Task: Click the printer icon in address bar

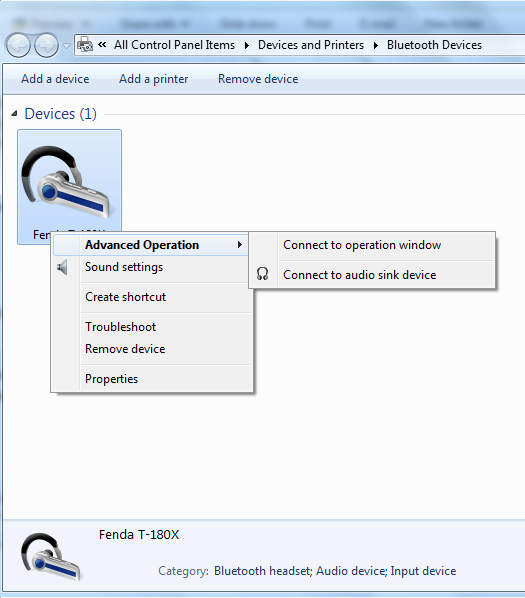Action: (85, 45)
